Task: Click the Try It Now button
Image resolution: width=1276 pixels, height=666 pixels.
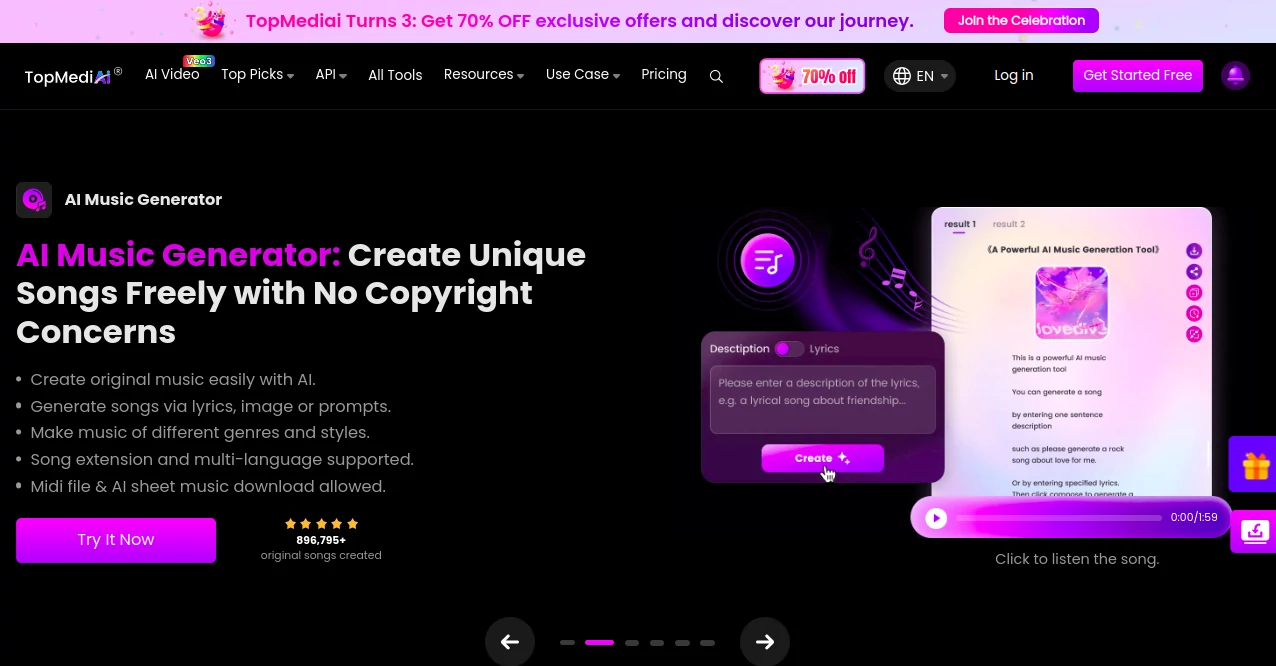Action: pyautogui.click(x=115, y=540)
